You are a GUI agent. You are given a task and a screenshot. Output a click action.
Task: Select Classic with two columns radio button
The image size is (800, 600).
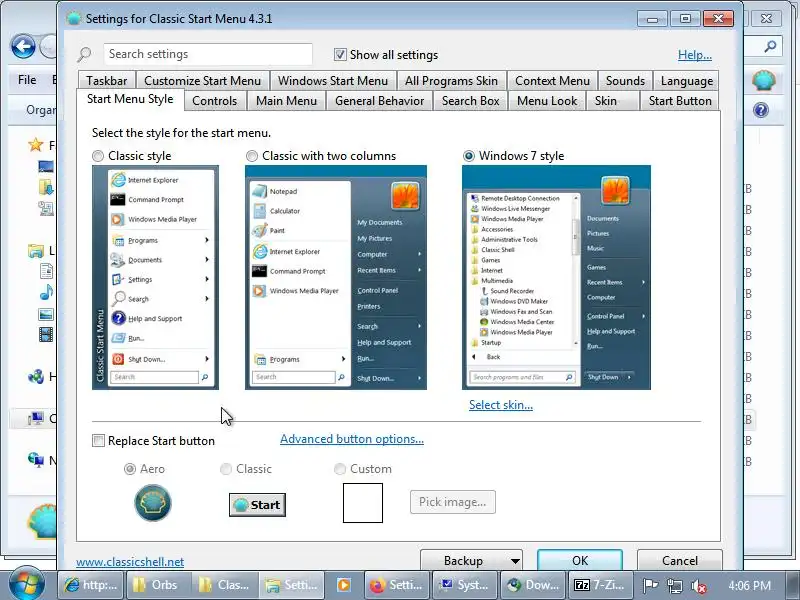(252, 156)
